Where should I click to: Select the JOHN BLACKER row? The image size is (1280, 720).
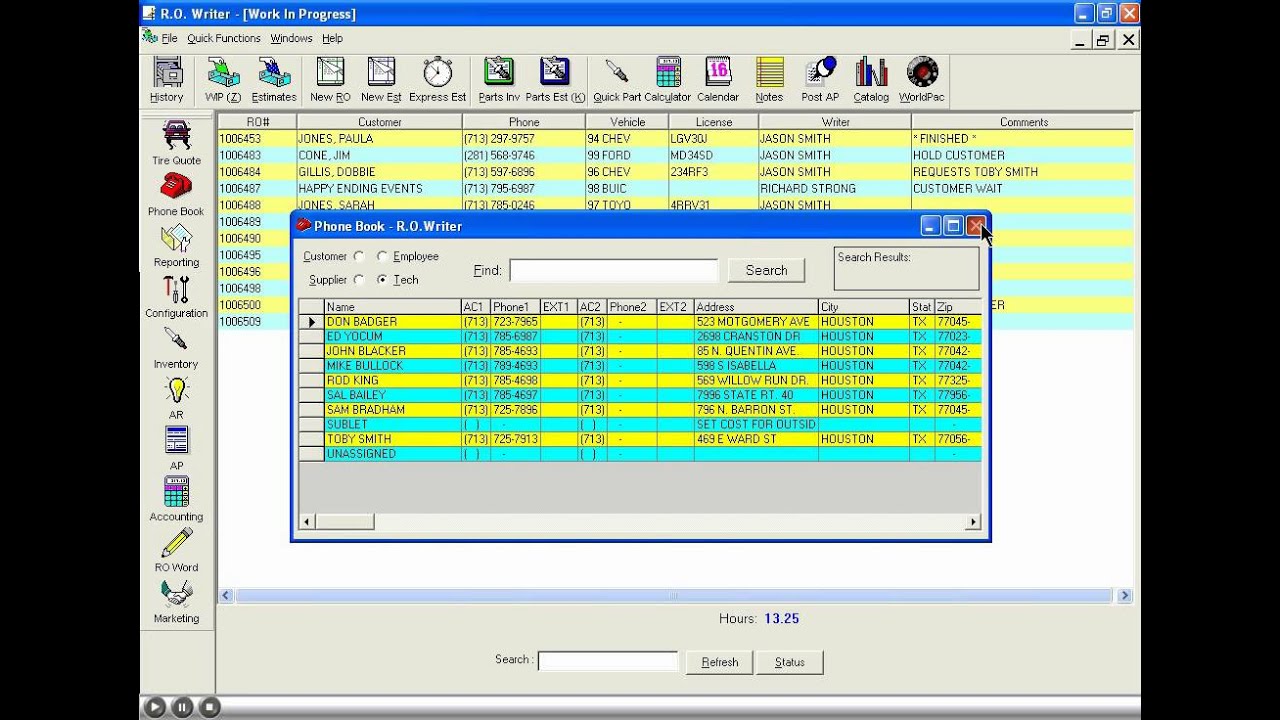tap(639, 351)
